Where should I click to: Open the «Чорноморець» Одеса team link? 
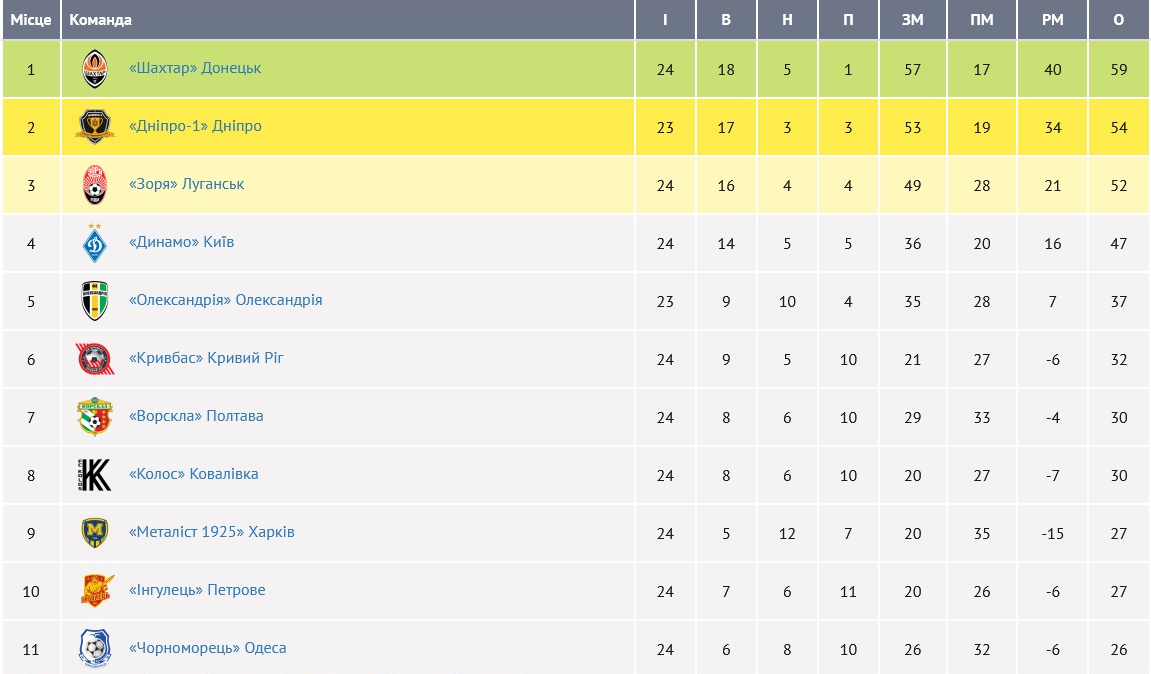coord(207,649)
